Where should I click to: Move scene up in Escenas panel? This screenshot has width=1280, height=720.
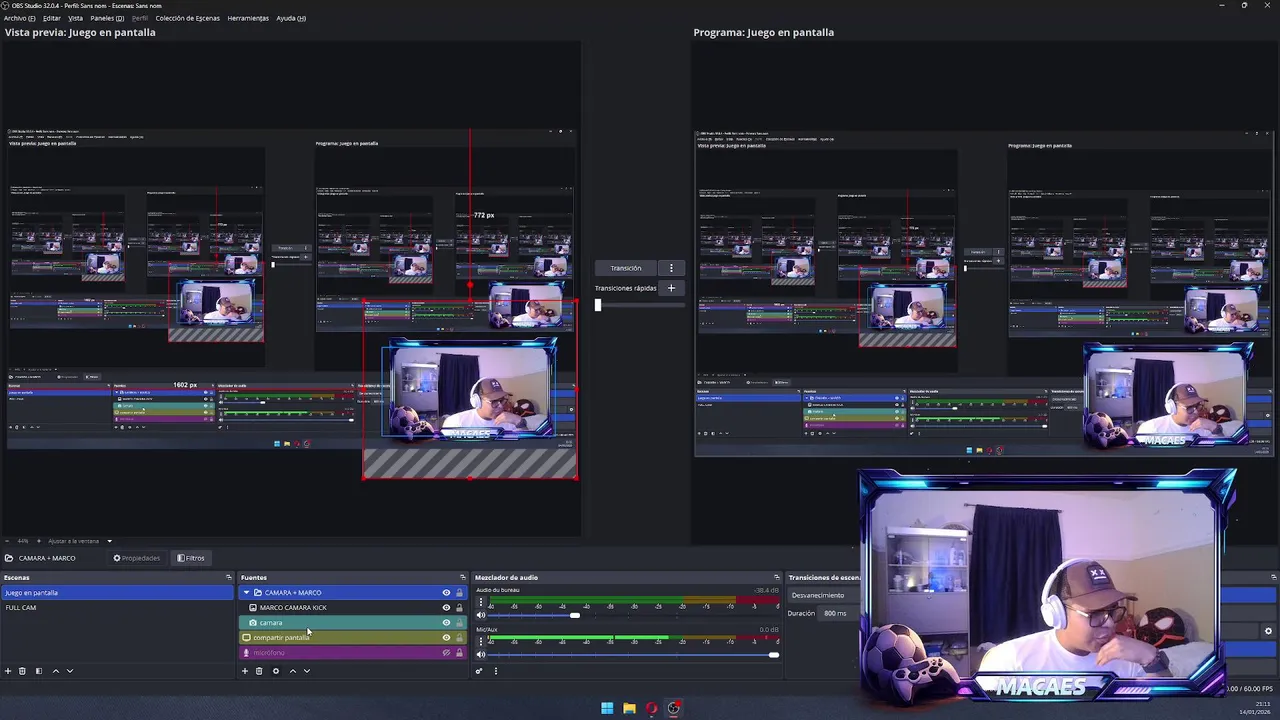(x=55, y=671)
